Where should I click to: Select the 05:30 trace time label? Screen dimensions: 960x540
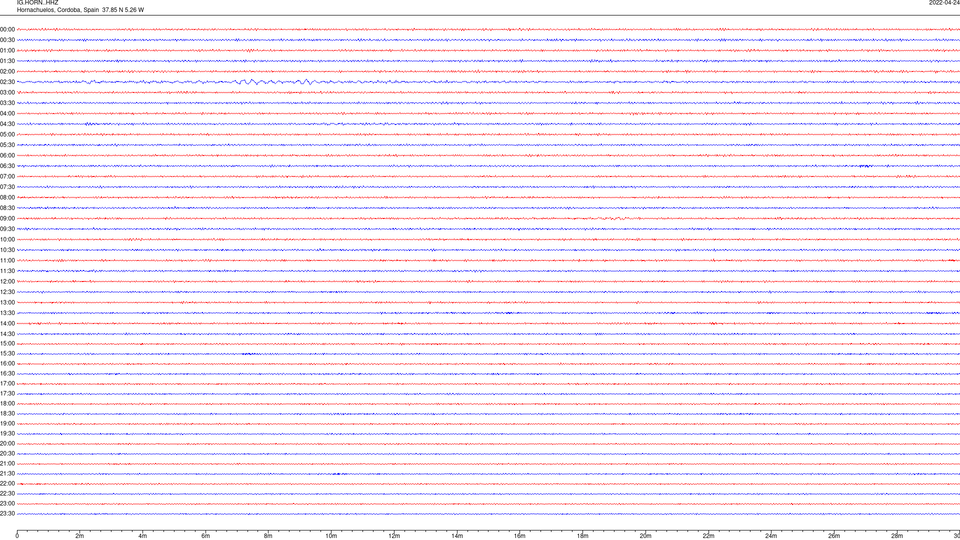(x=7, y=145)
